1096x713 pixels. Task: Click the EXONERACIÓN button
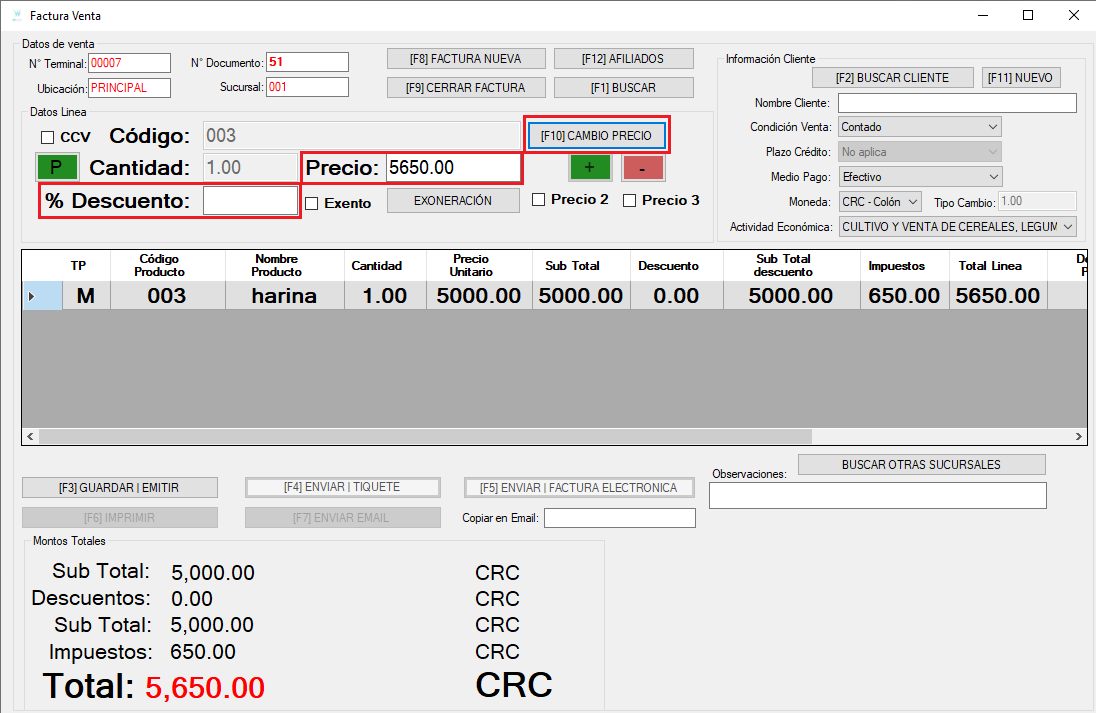453,201
